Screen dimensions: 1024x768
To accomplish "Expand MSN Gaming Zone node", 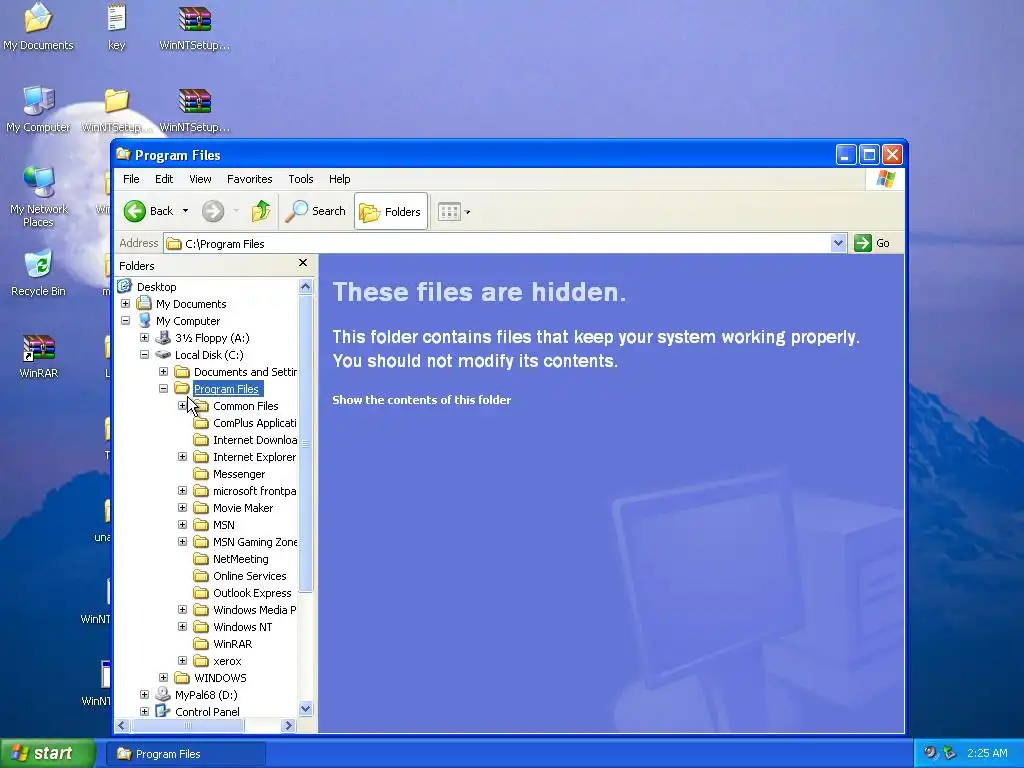I will click(x=182, y=541).
